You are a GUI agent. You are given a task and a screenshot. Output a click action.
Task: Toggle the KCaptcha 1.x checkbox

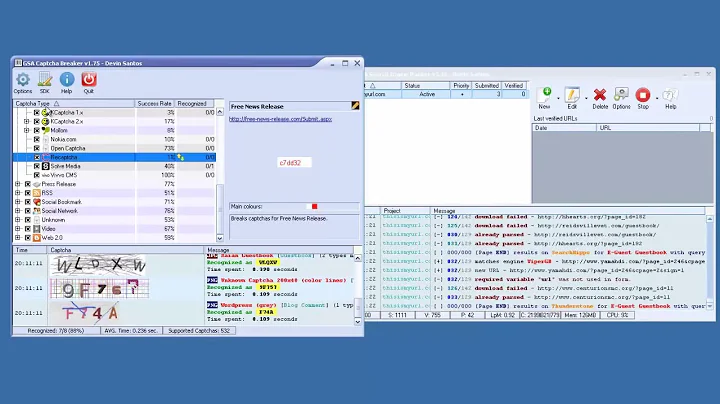click(37, 112)
